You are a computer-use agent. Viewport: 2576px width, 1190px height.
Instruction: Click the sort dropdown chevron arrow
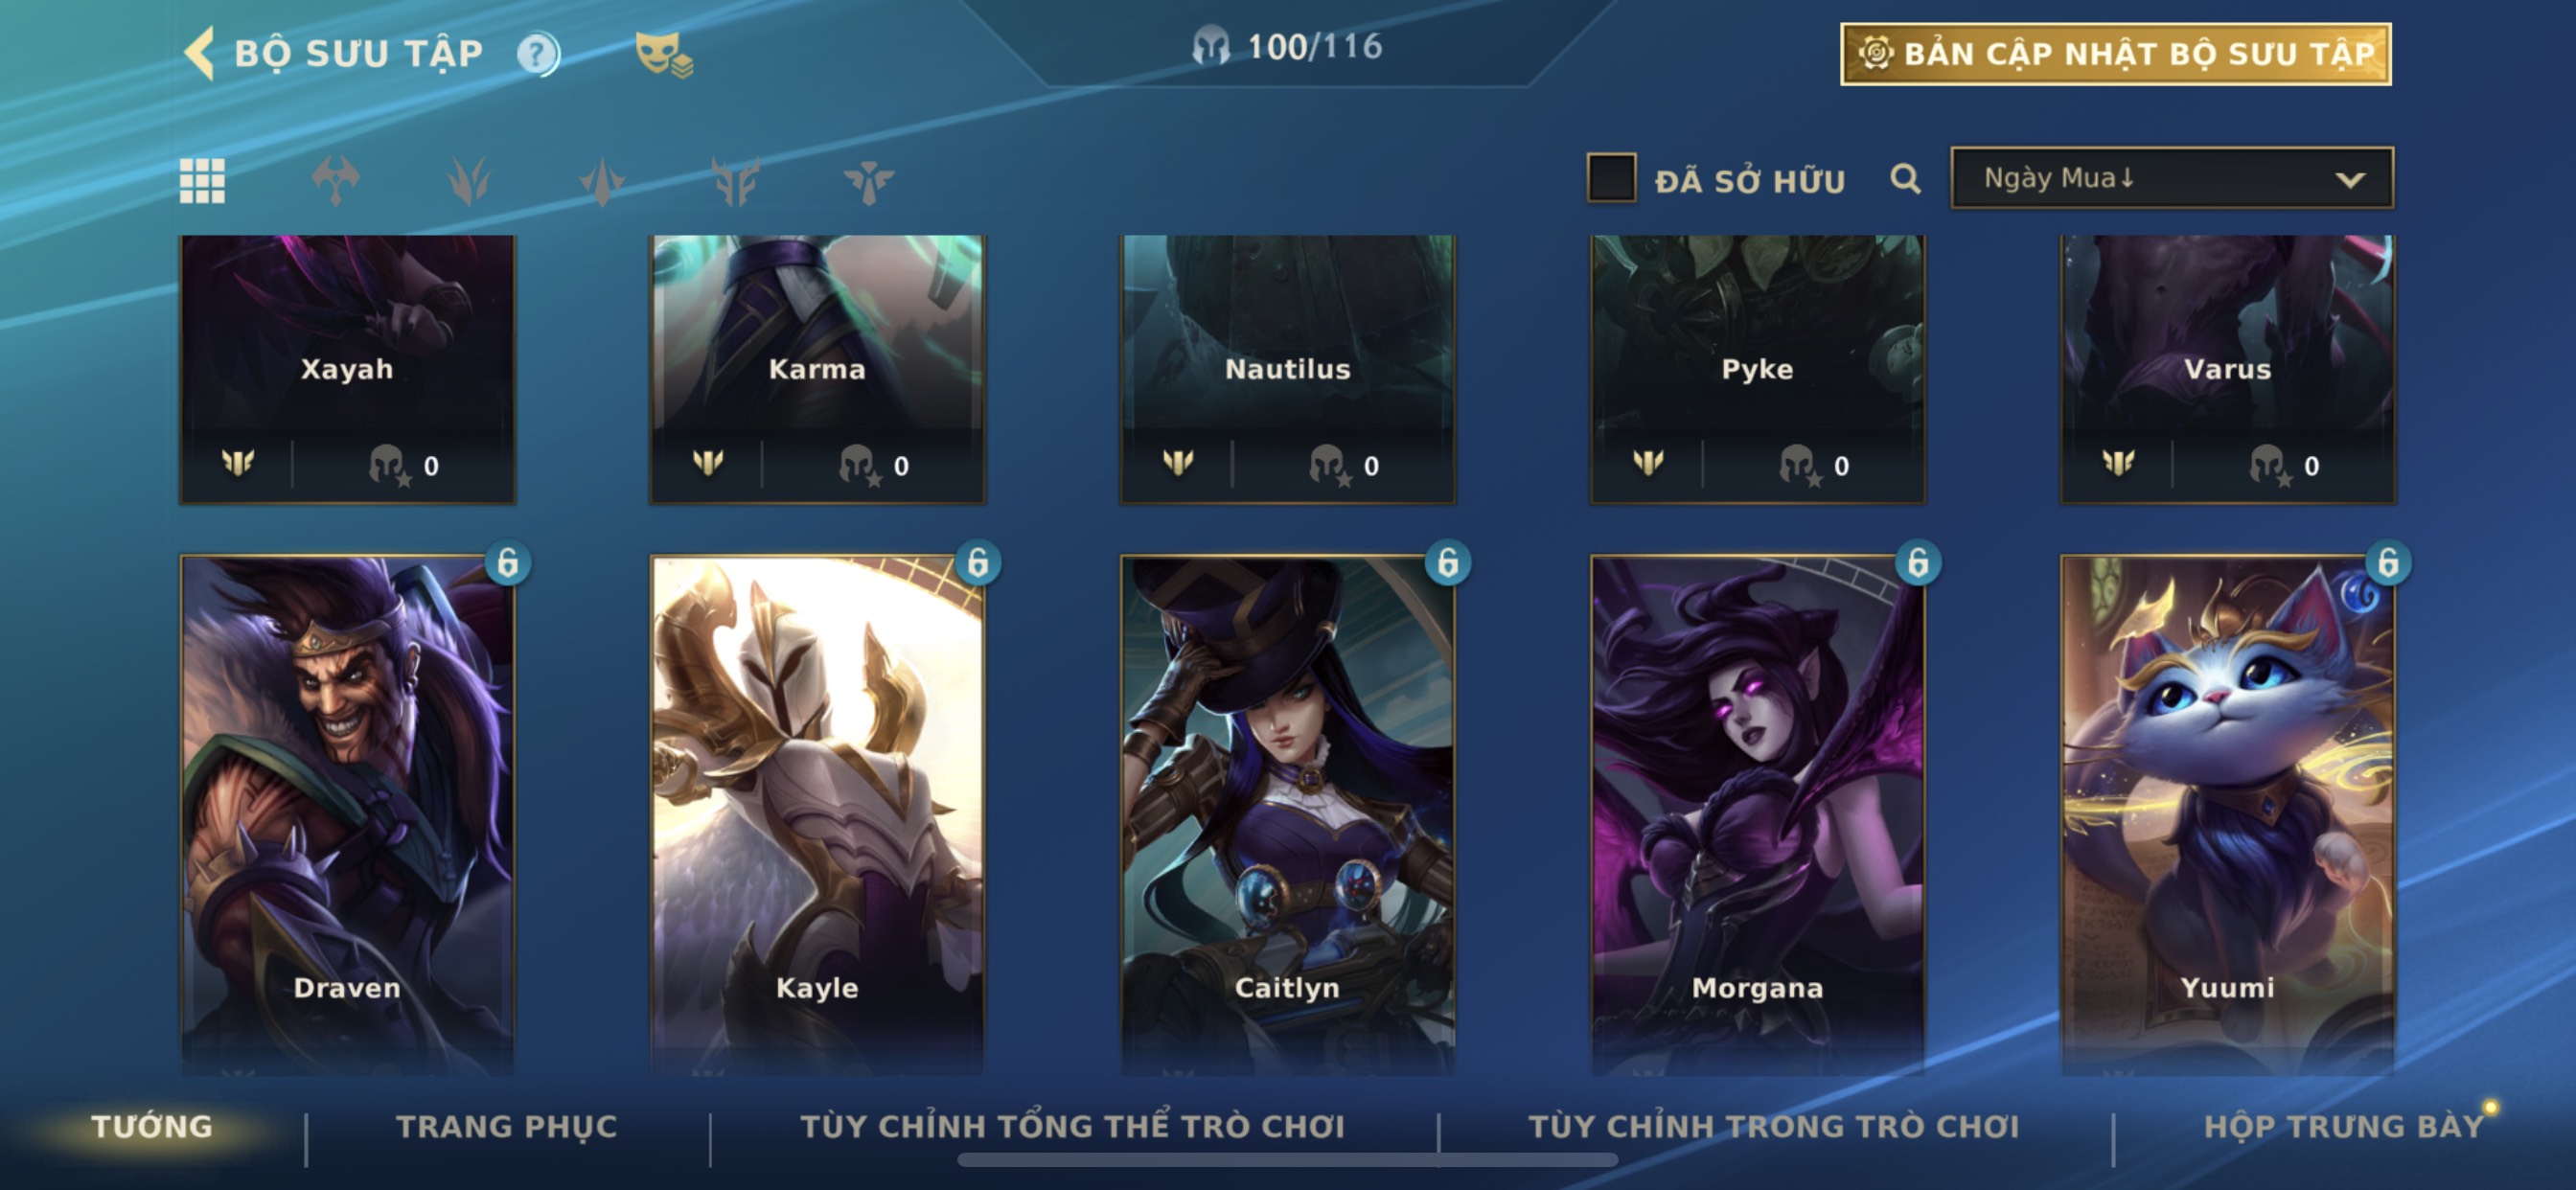tap(2349, 180)
